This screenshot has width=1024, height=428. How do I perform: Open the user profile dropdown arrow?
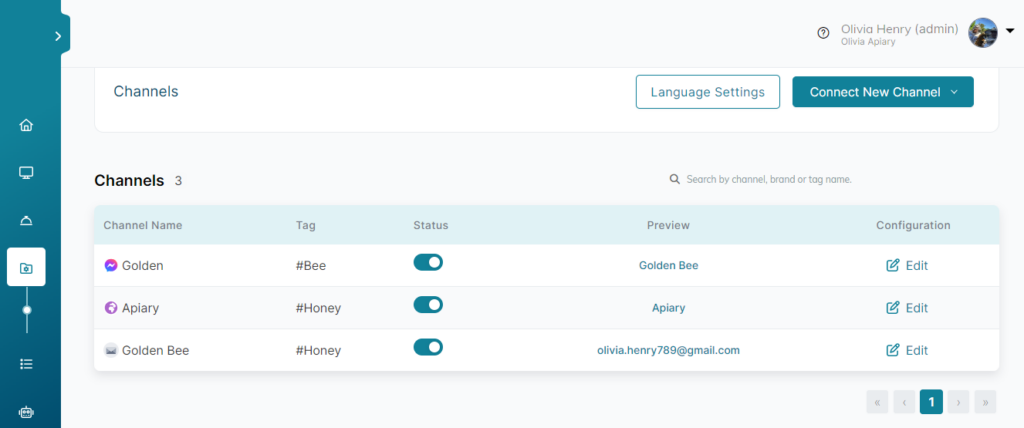(1010, 31)
